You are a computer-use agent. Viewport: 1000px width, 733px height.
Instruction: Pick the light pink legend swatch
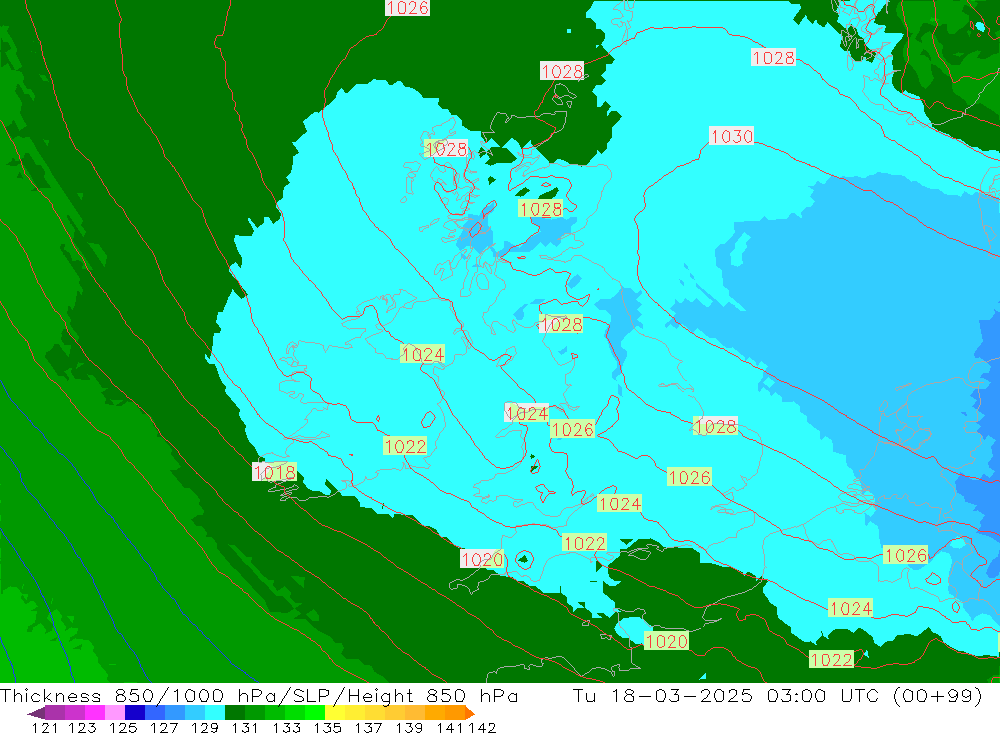point(115,712)
